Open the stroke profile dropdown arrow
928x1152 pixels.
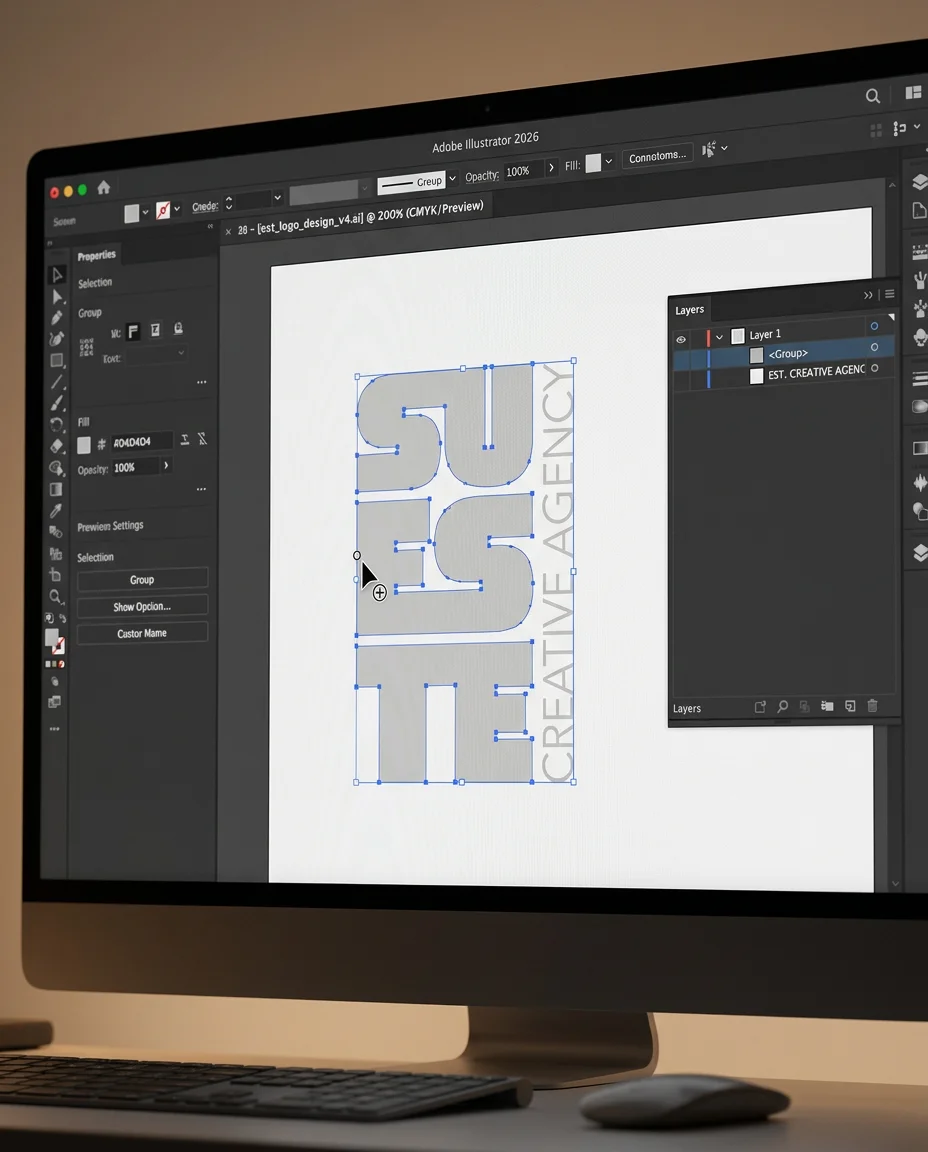(452, 178)
